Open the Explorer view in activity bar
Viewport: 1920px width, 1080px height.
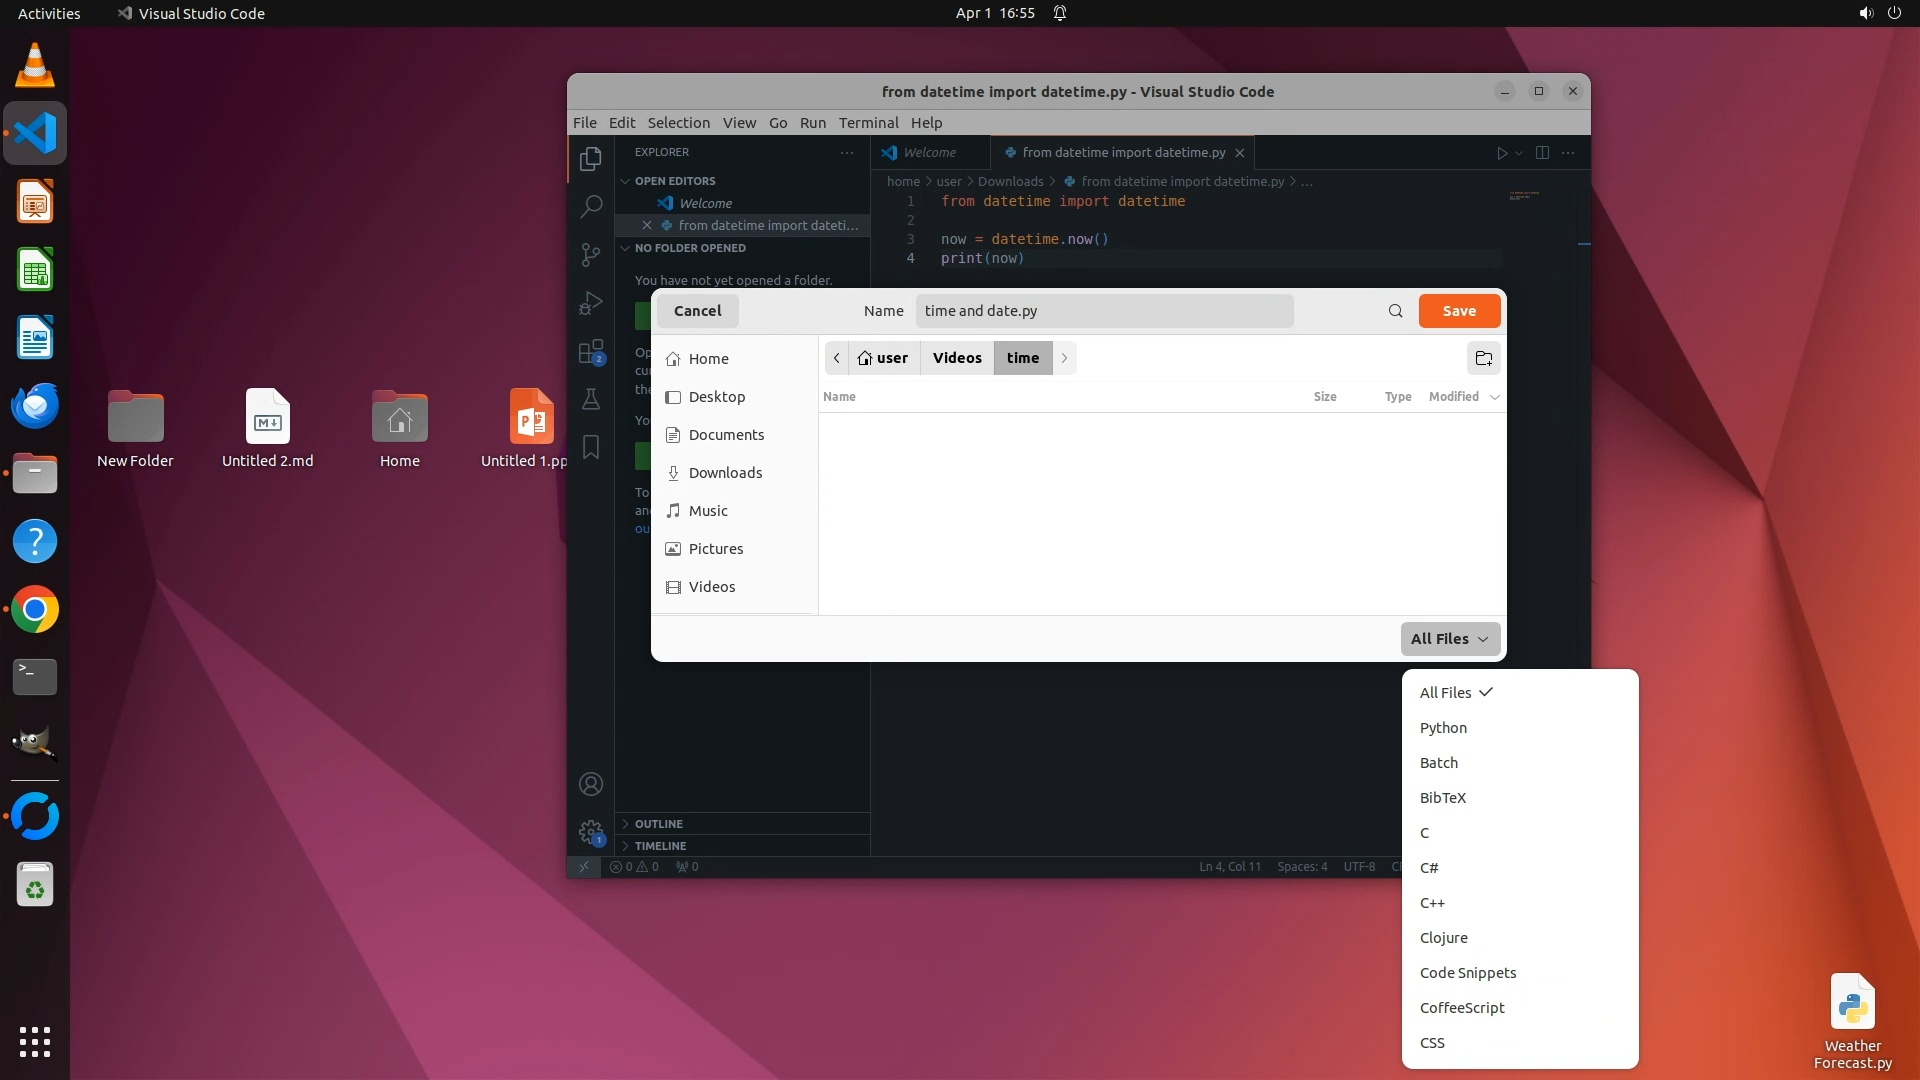coord(591,159)
